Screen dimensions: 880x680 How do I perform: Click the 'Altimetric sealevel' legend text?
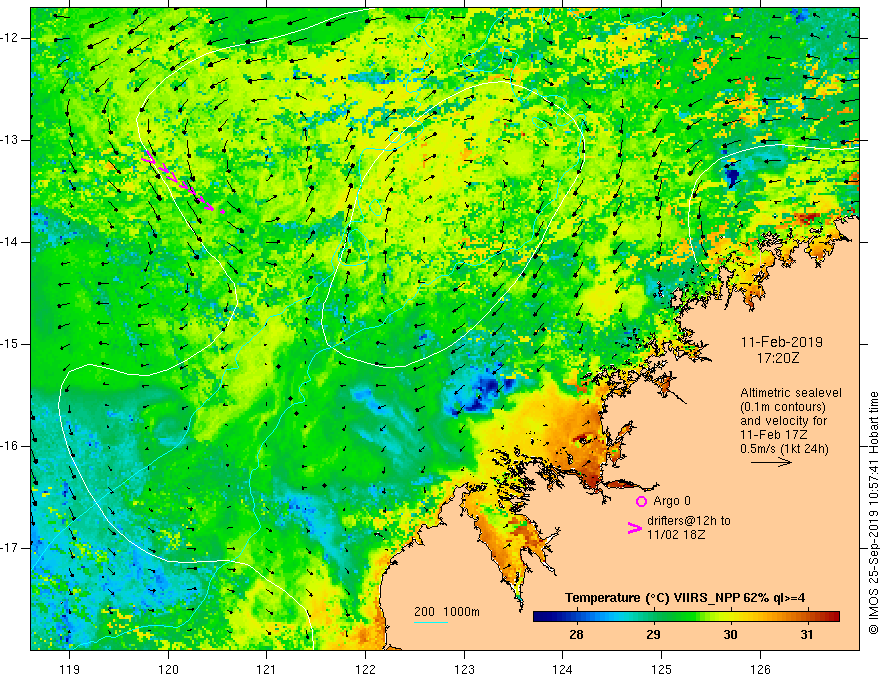[x=791, y=393]
